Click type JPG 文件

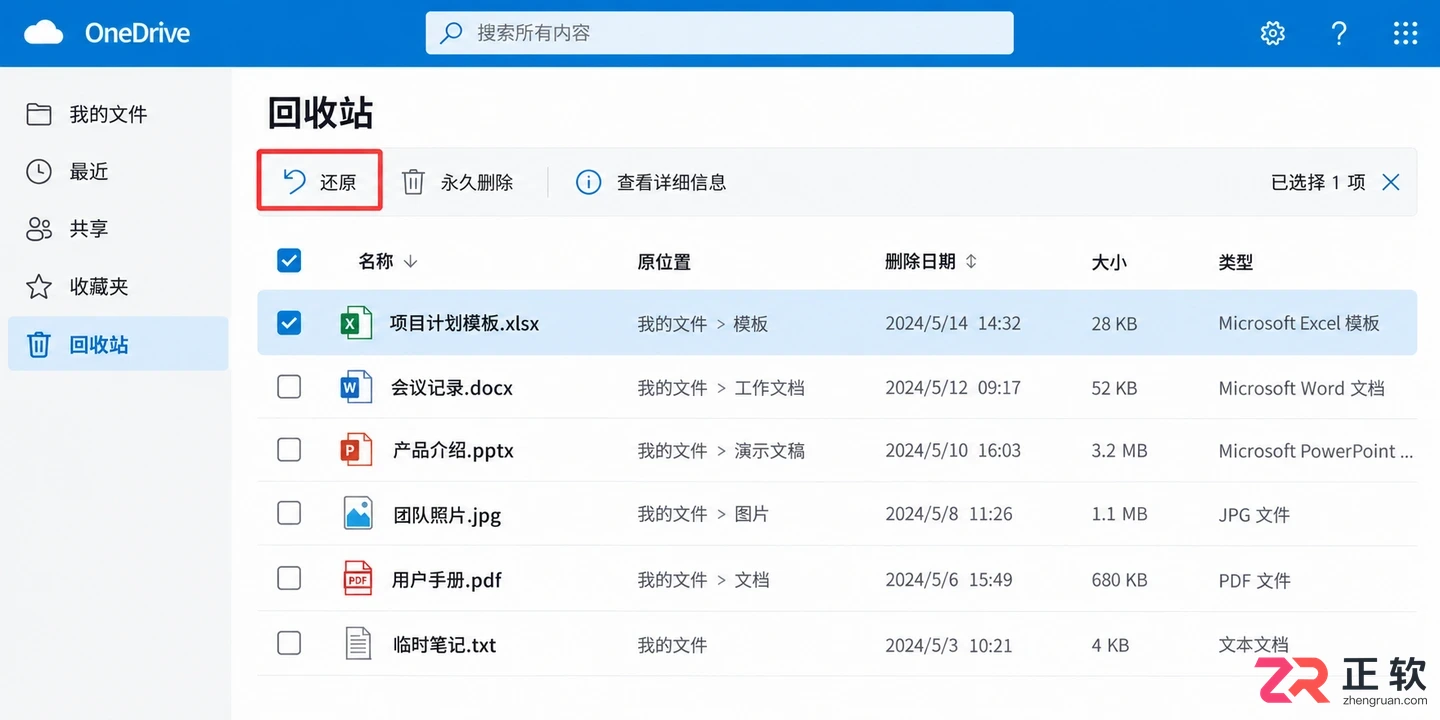click(x=1254, y=515)
